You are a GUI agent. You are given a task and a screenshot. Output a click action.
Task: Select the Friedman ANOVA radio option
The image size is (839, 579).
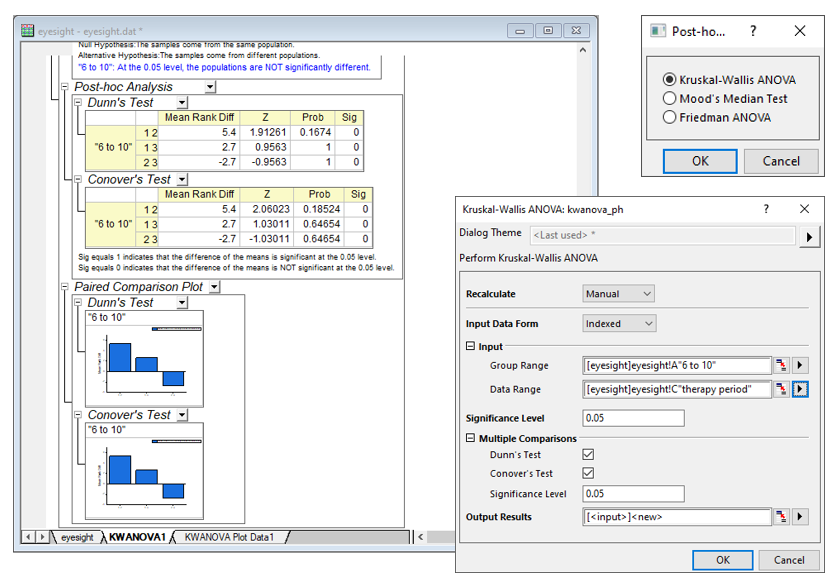(x=670, y=117)
